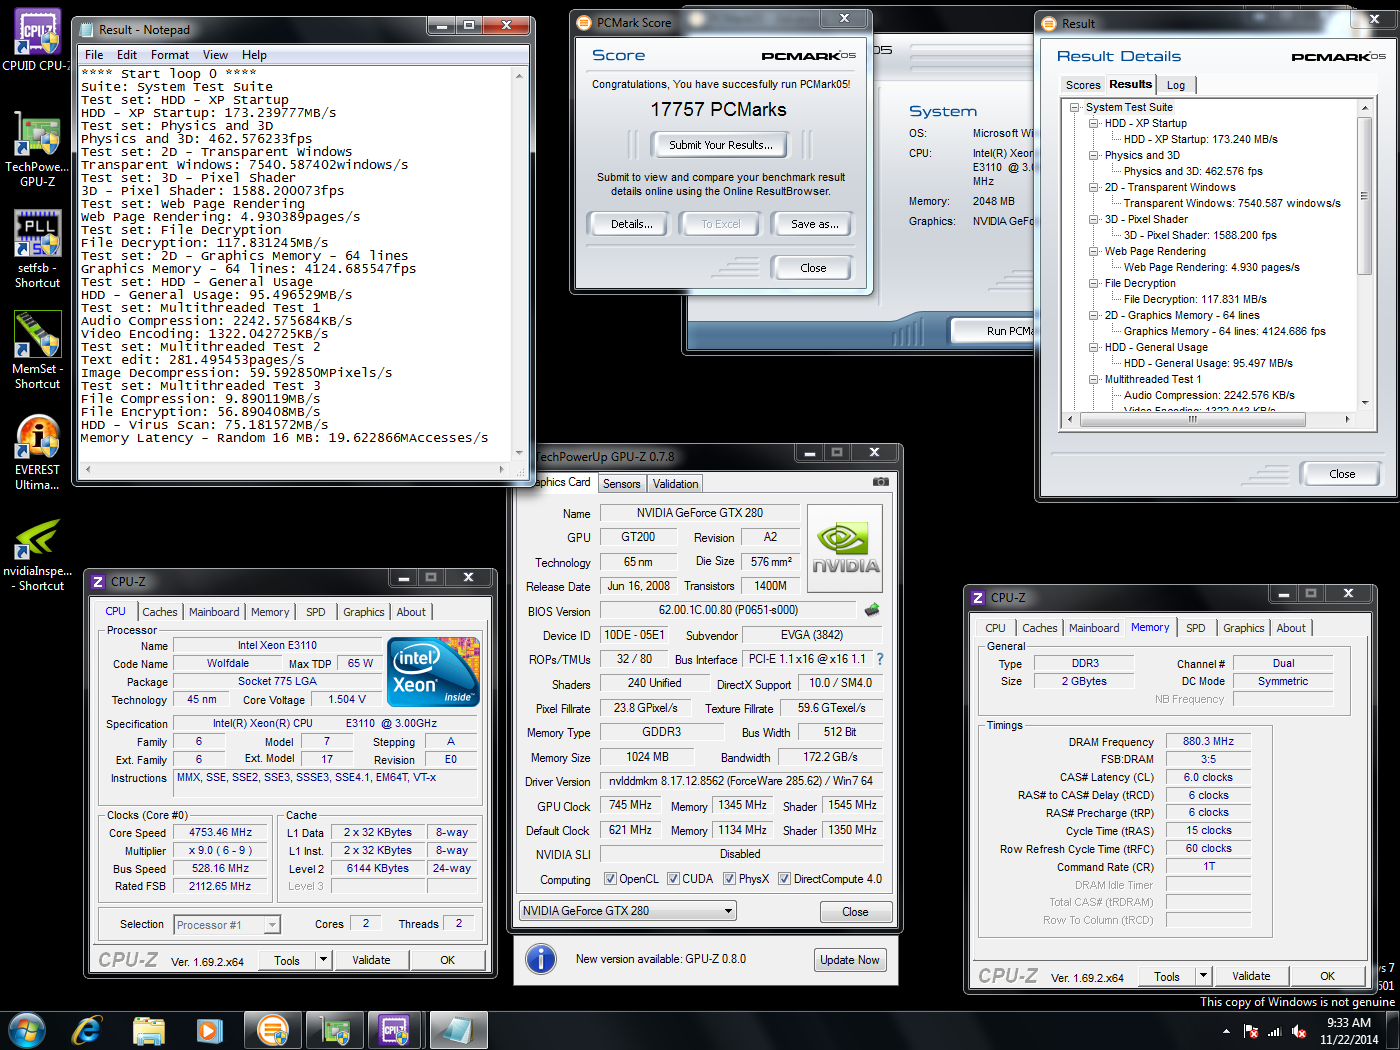
Task: Toggle the CUDA checkbox in GPU-Z
Action: click(x=673, y=879)
